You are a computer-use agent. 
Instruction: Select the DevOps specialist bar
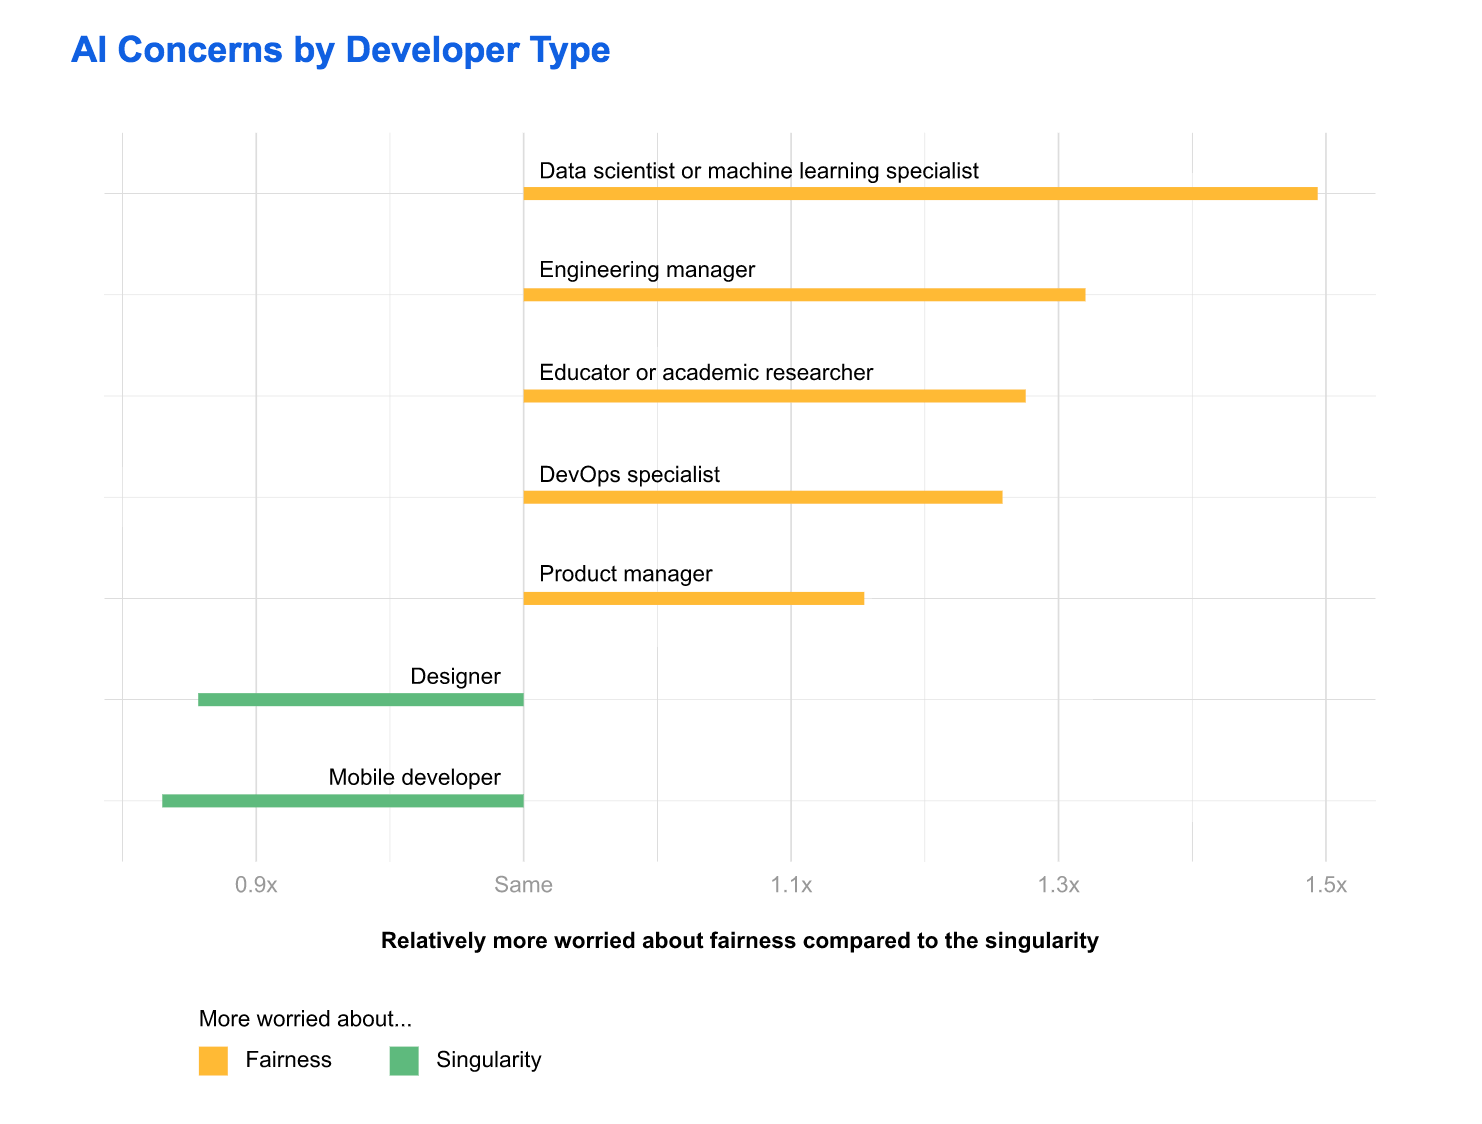click(x=762, y=497)
